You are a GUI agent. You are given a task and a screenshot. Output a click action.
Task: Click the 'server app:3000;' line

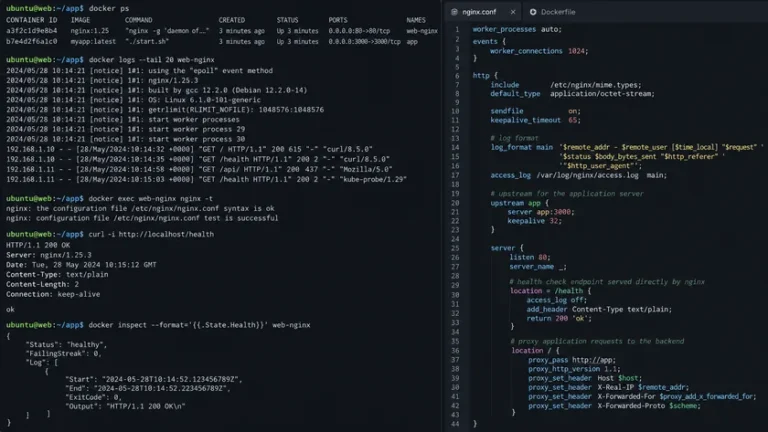(x=541, y=212)
